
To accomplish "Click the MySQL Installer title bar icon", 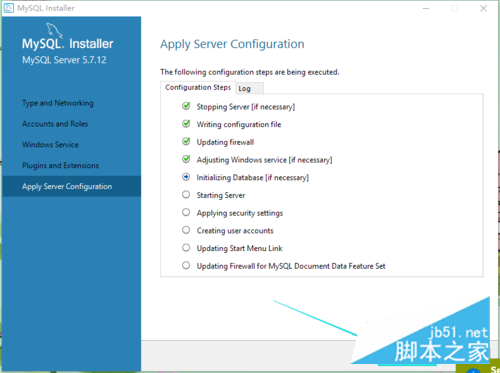I will click(x=9, y=8).
